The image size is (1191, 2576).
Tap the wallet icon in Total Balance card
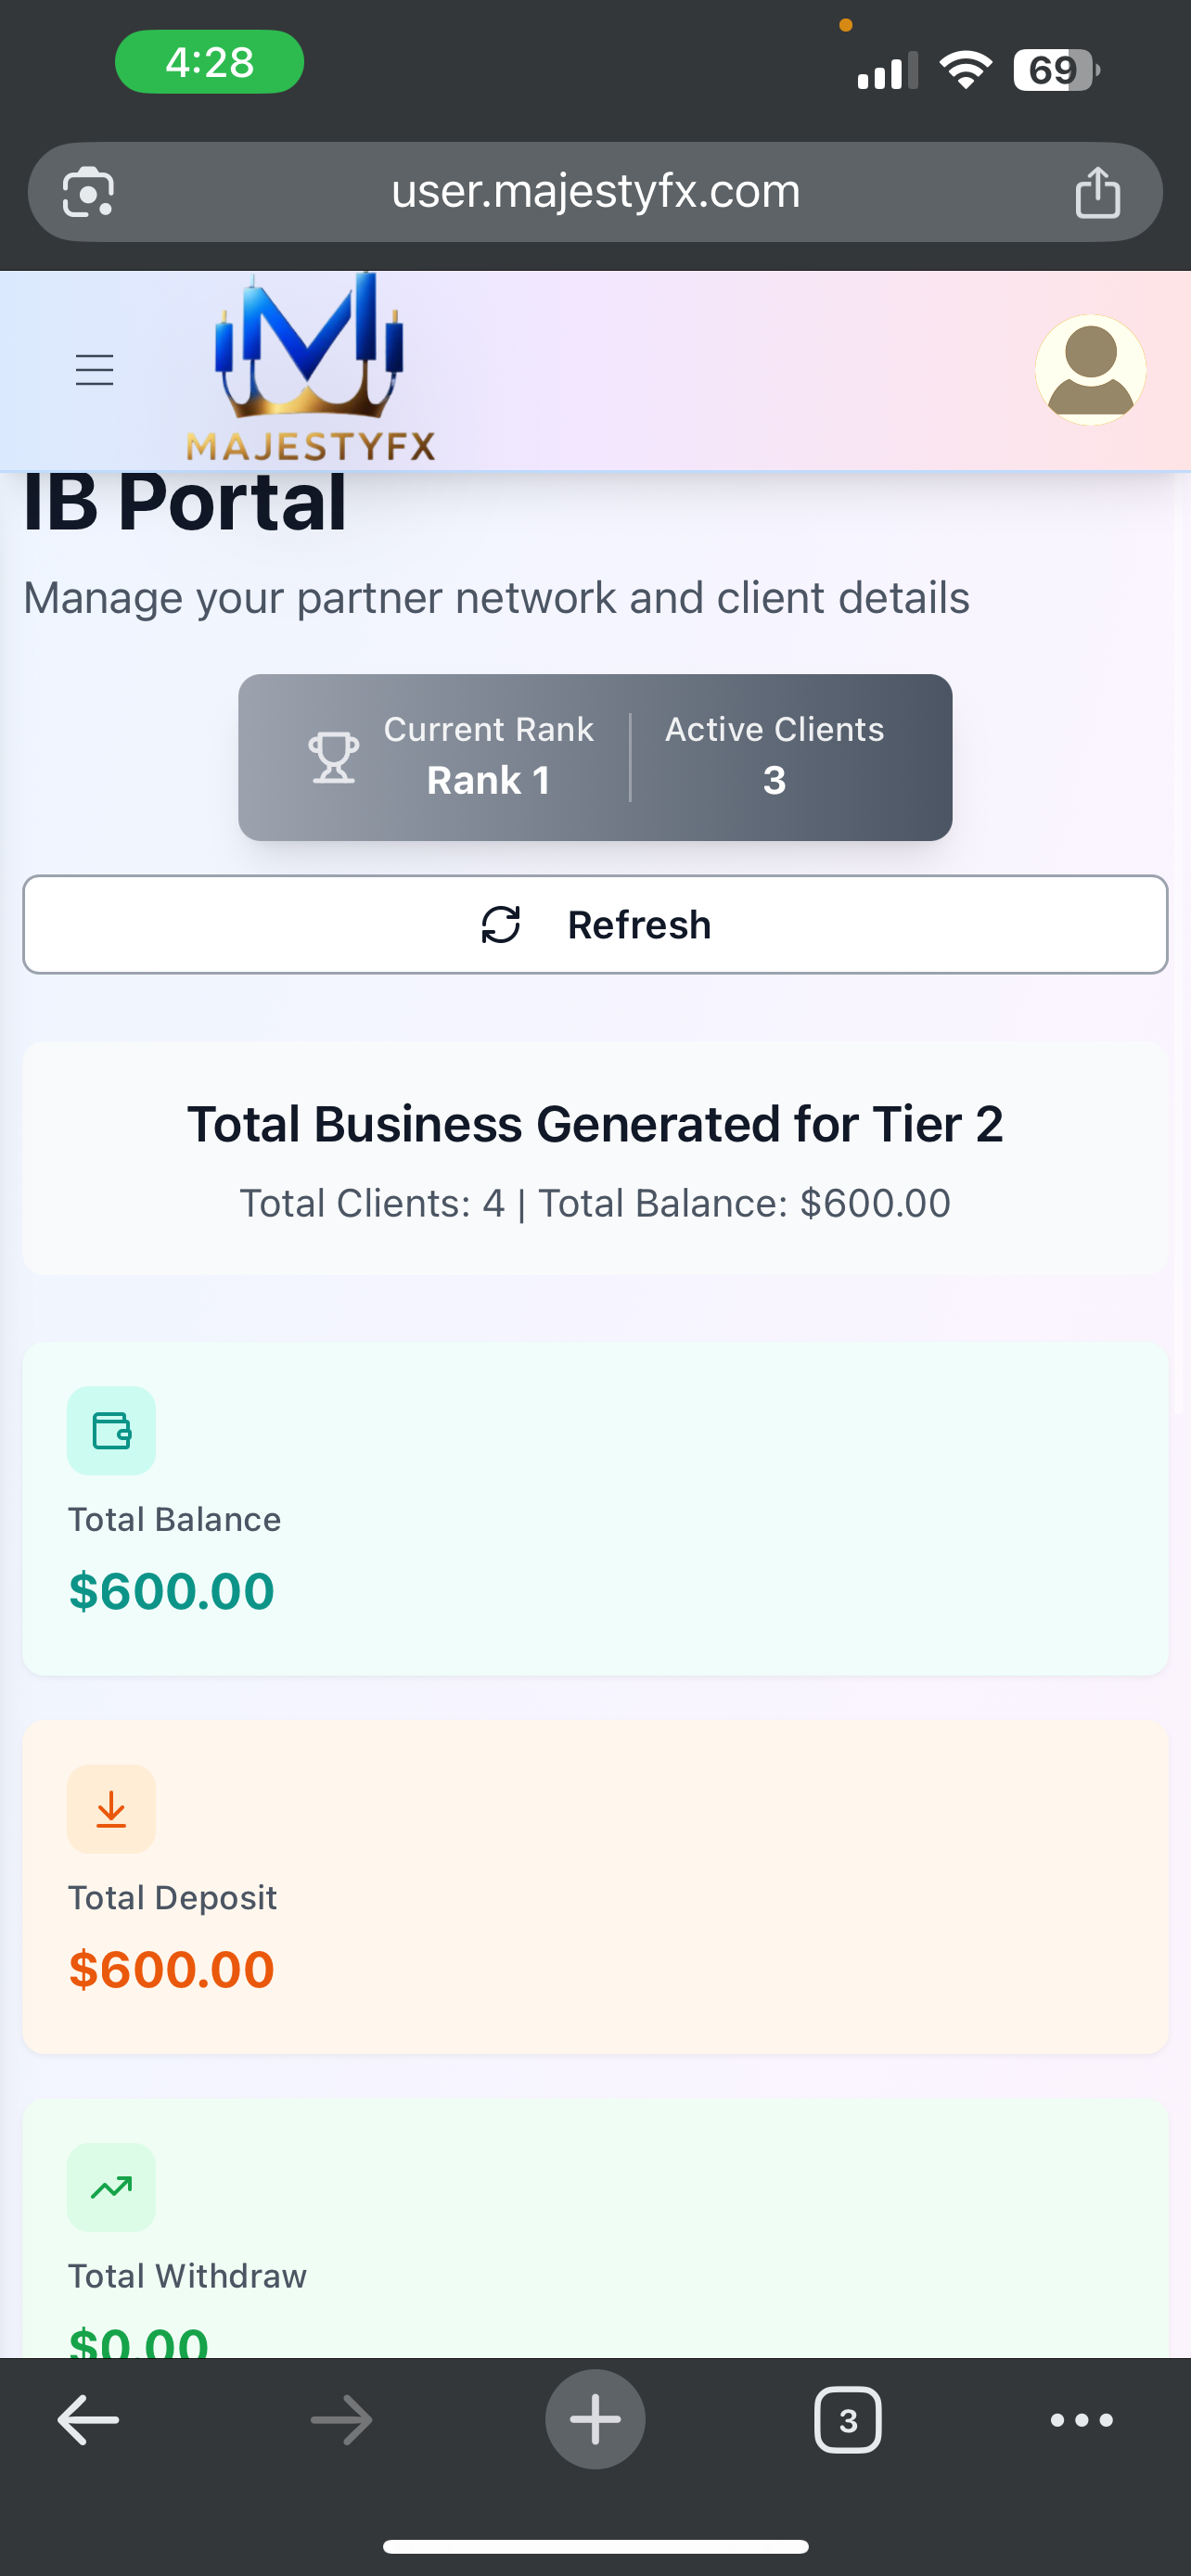[111, 1430]
